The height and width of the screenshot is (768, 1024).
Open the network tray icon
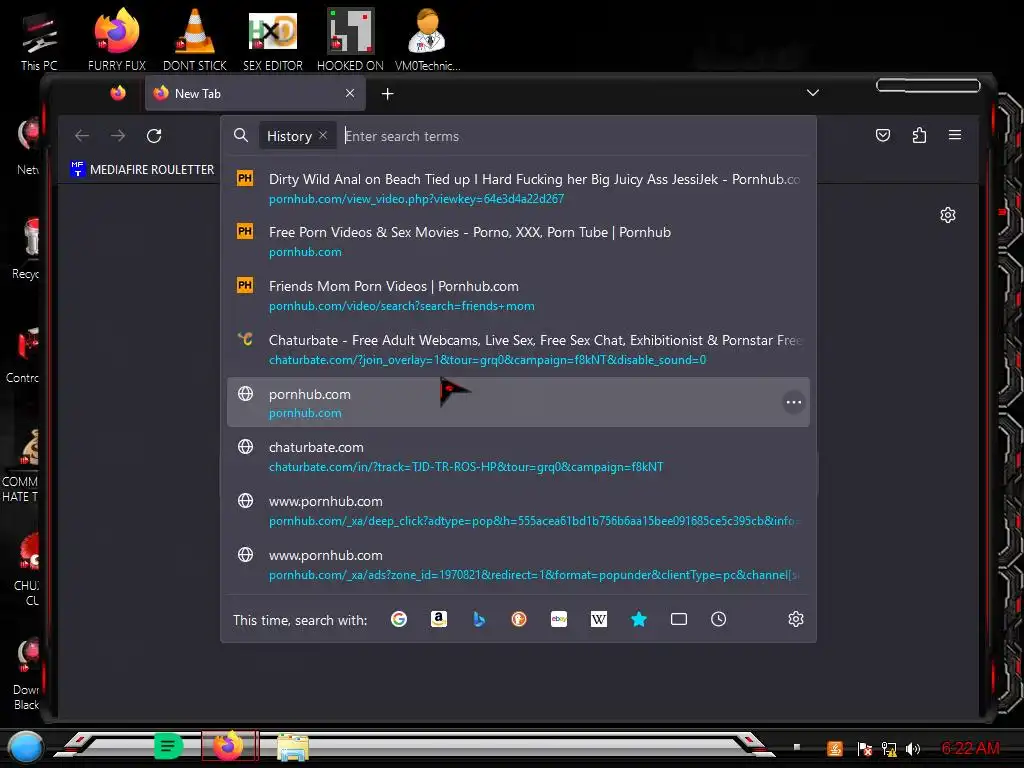[889, 749]
